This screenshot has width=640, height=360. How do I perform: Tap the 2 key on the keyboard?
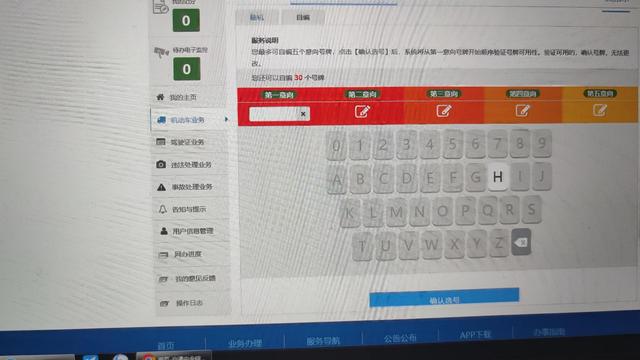pos(383,144)
